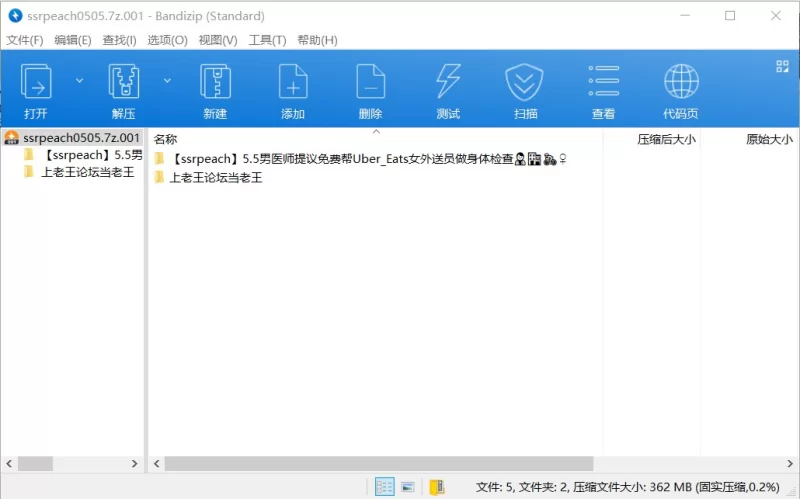Click folder icon of 上老王论坛当老王 in list
The image size is (800, 499).
pyautogui.click(x=160, y=177)
